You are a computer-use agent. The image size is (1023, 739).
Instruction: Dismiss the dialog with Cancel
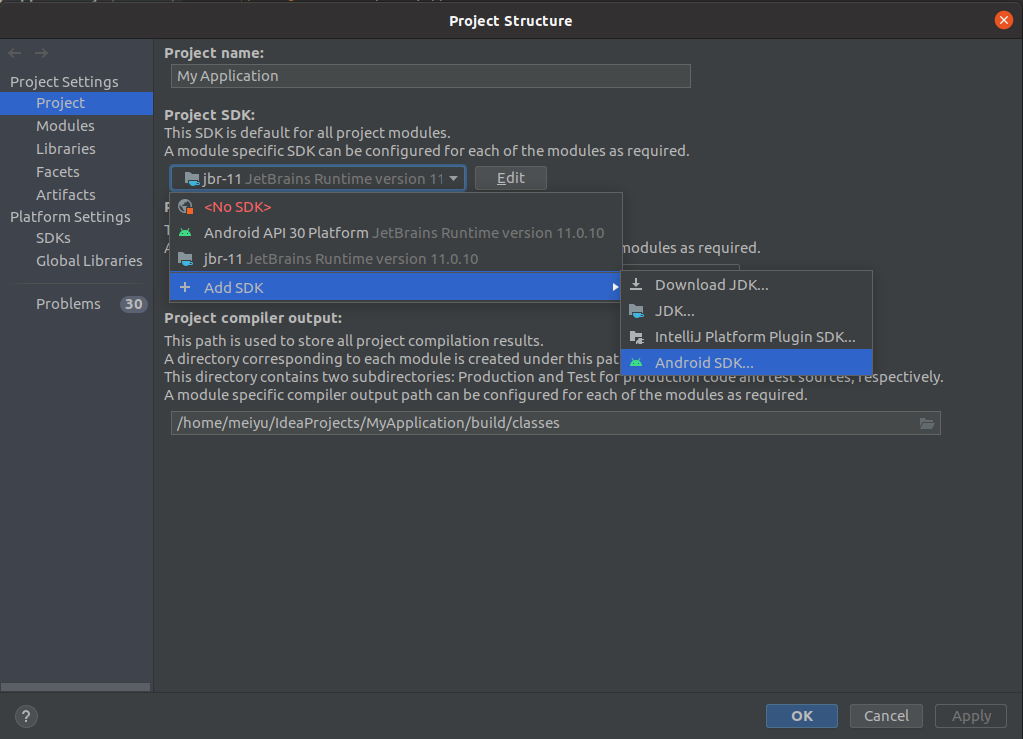(x=886, y=716)
